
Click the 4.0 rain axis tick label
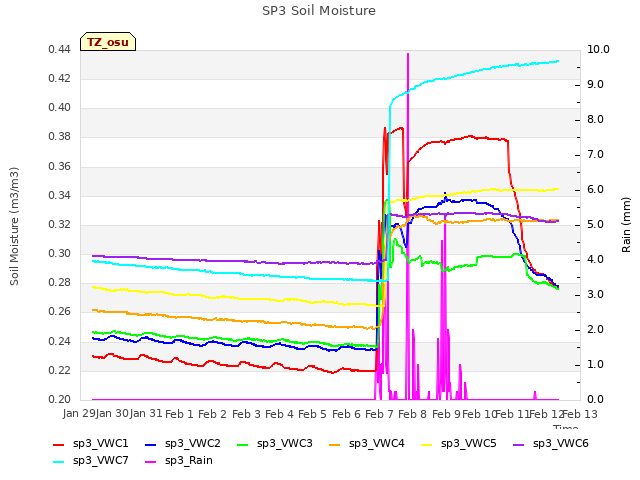(x=596, y=260)
